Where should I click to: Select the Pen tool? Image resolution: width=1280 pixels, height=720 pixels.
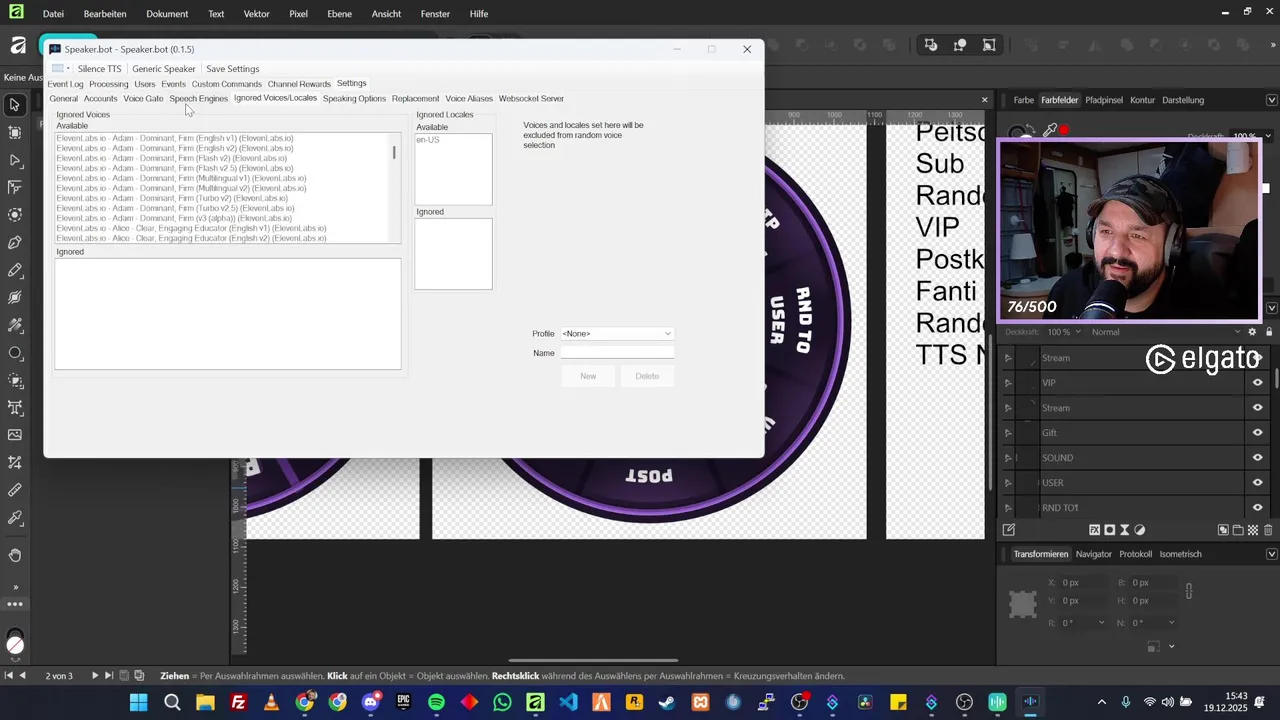tap(15, 242)
